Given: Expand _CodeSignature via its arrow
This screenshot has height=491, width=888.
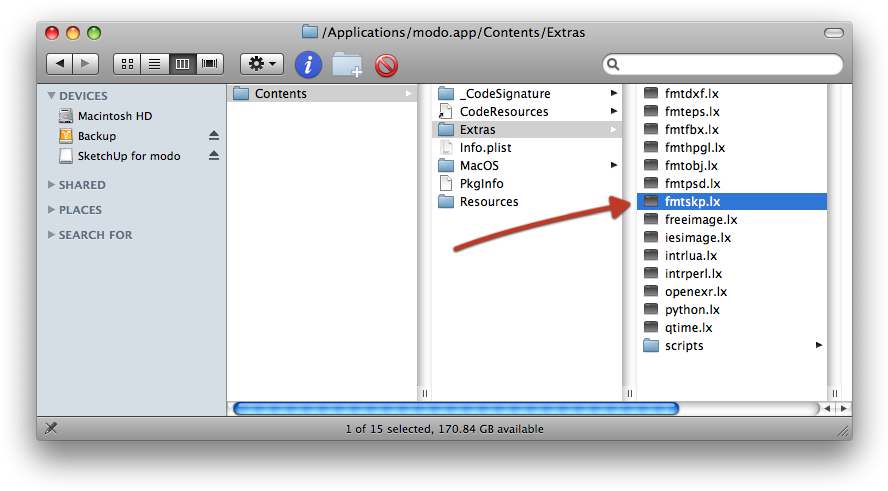Looking at the screenshot, I should coord(613,92).
